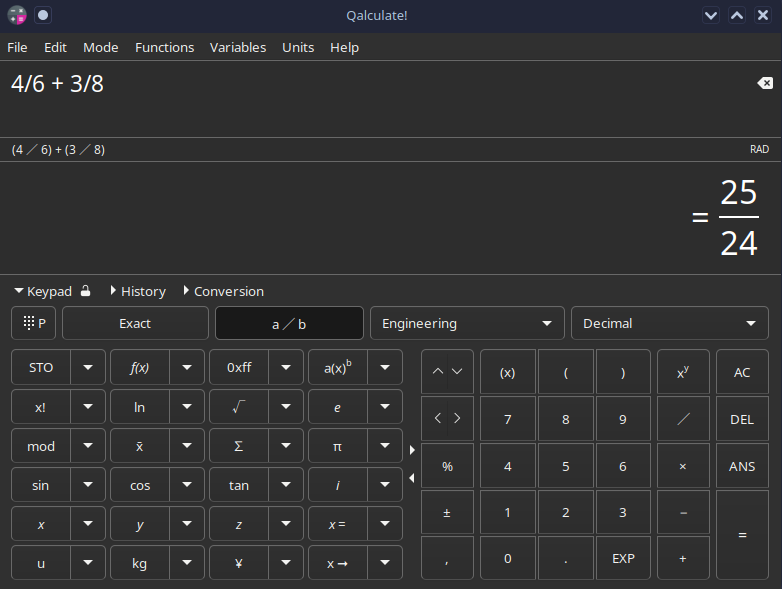Open the Decimal number base dropdown

click(668, 323)
